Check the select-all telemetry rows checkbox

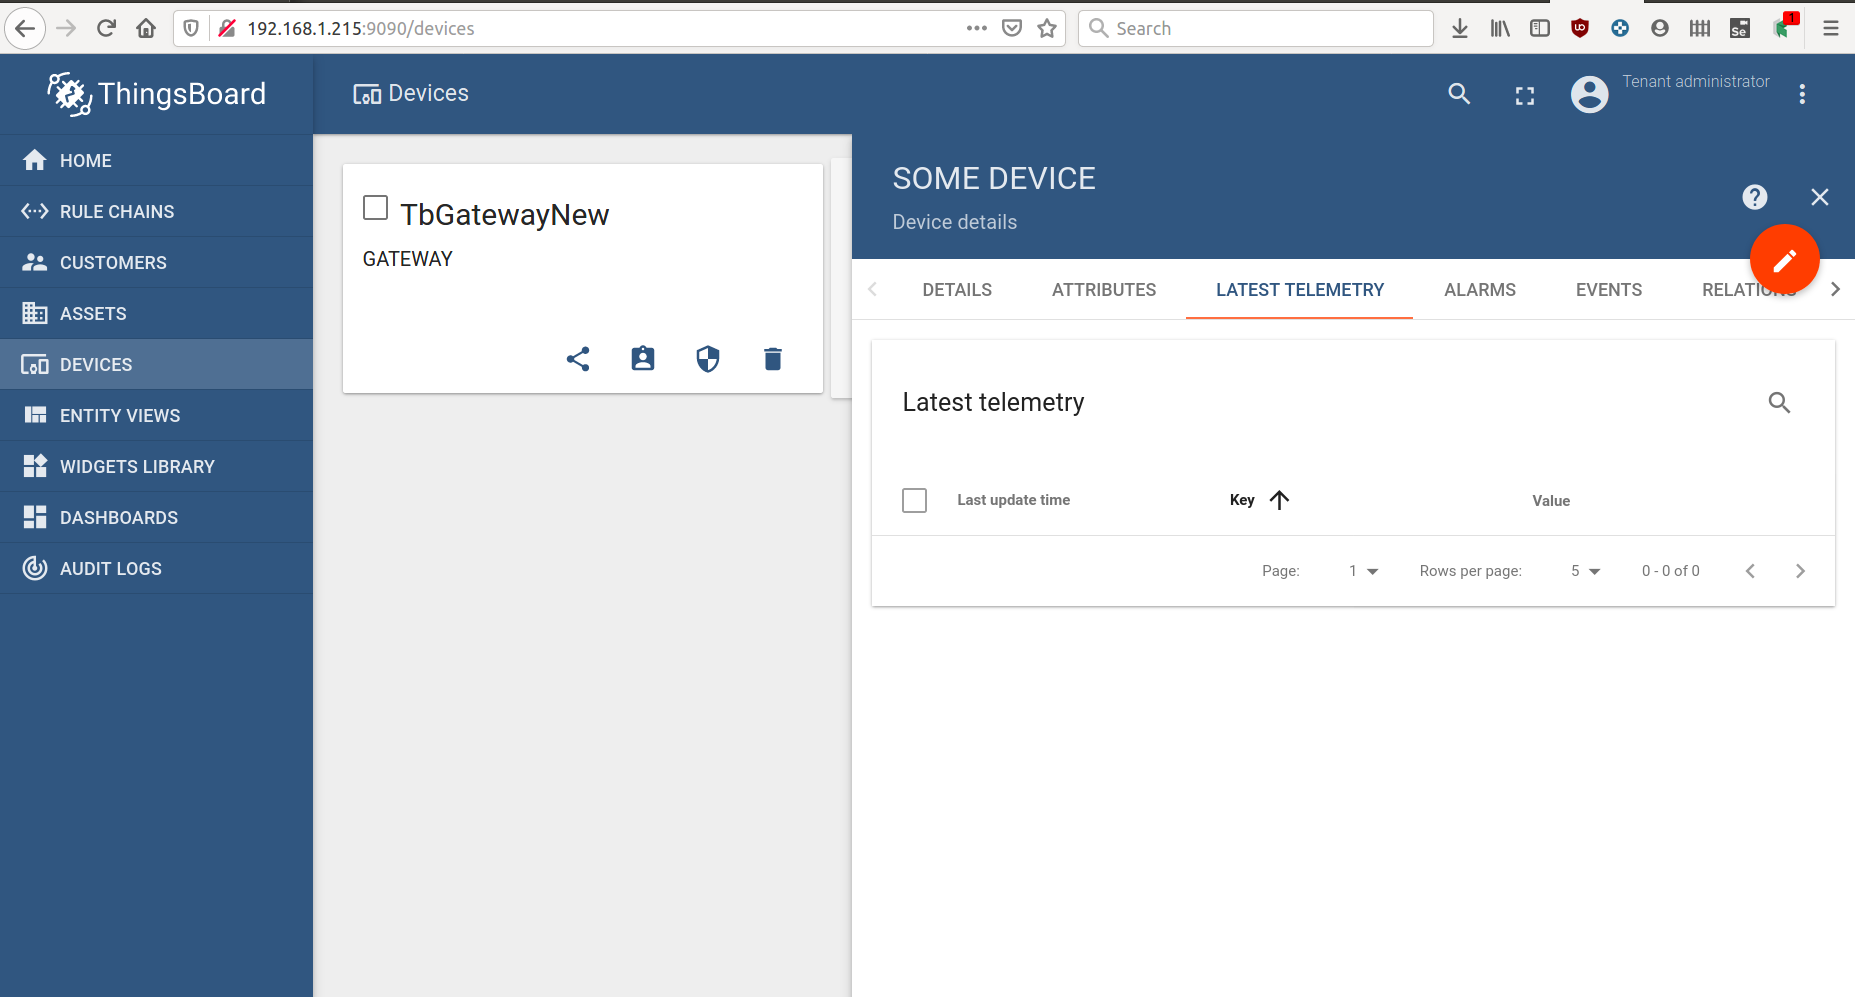click(x=914, y=499)
